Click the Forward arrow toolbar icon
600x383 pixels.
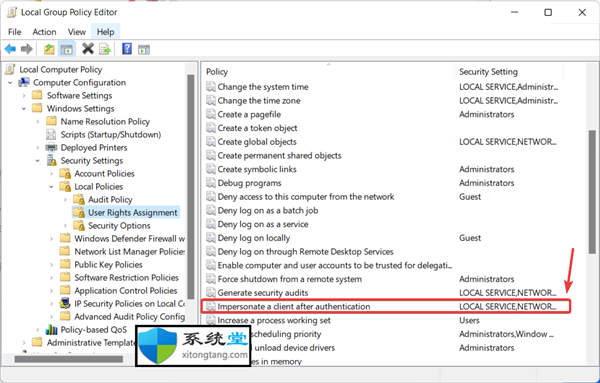(26, 49)
